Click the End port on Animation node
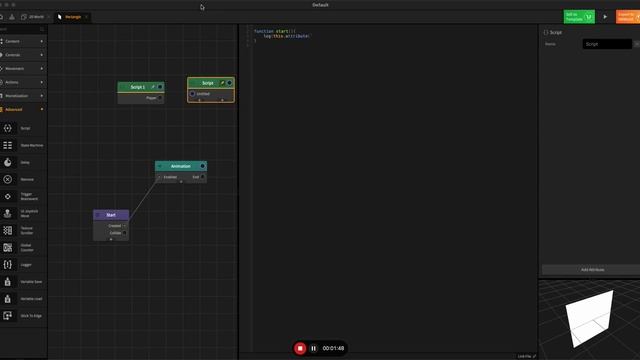 pos(203,177)
